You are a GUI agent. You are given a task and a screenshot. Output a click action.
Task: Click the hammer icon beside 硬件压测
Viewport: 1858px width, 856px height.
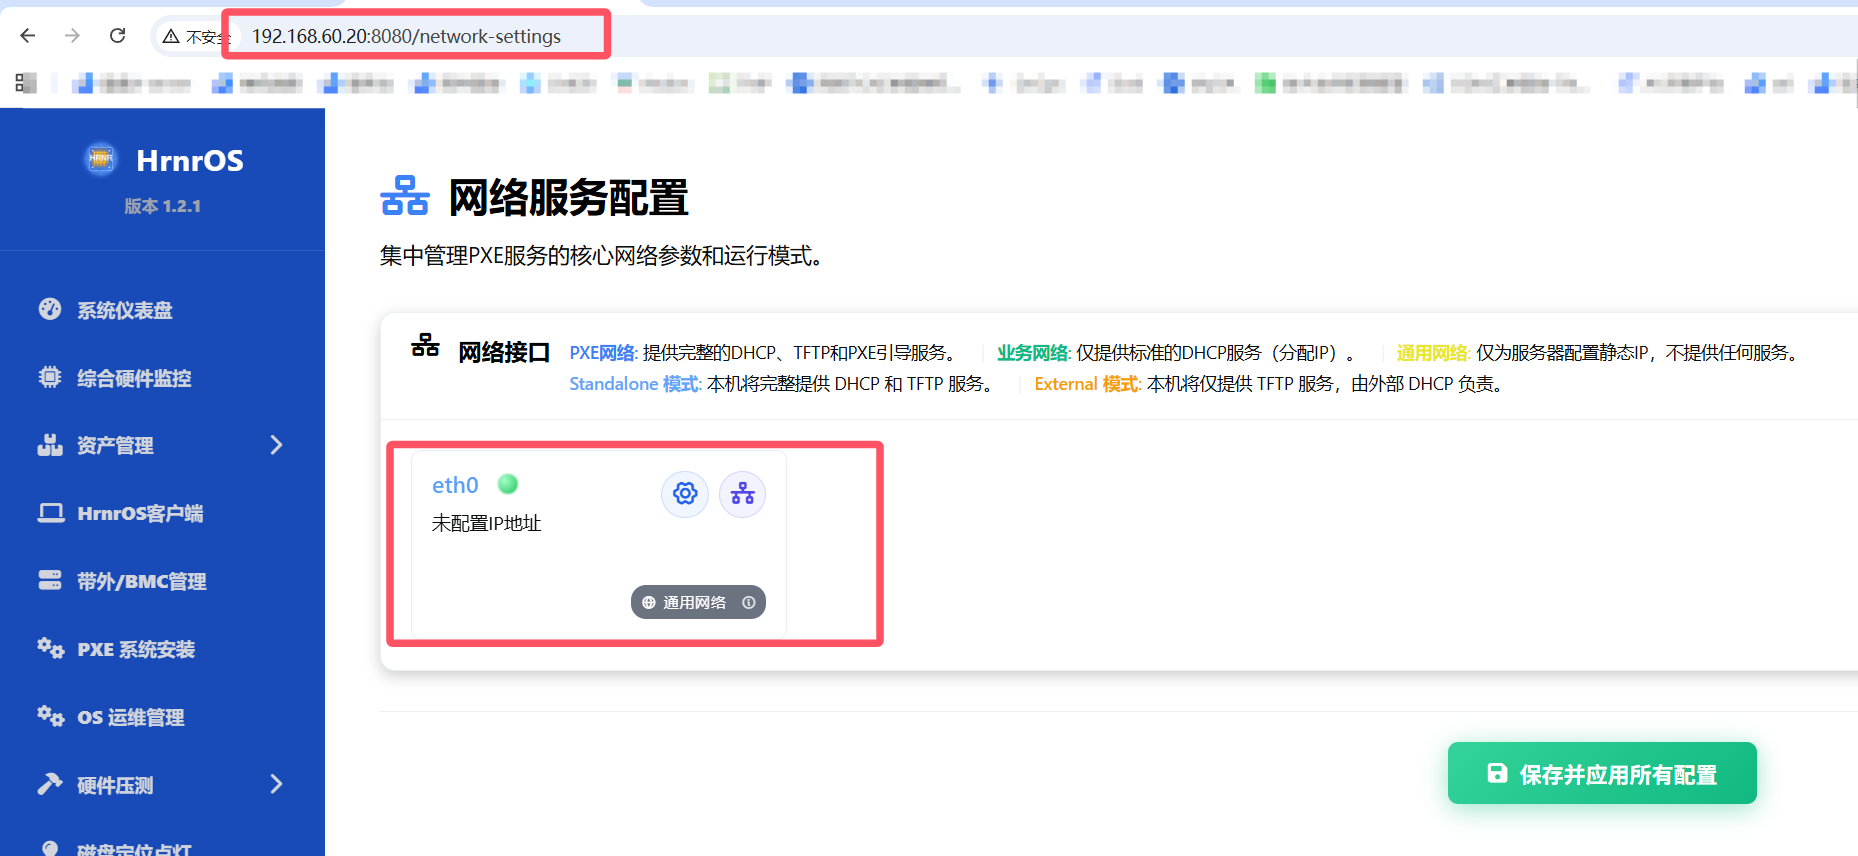(50, 784)
